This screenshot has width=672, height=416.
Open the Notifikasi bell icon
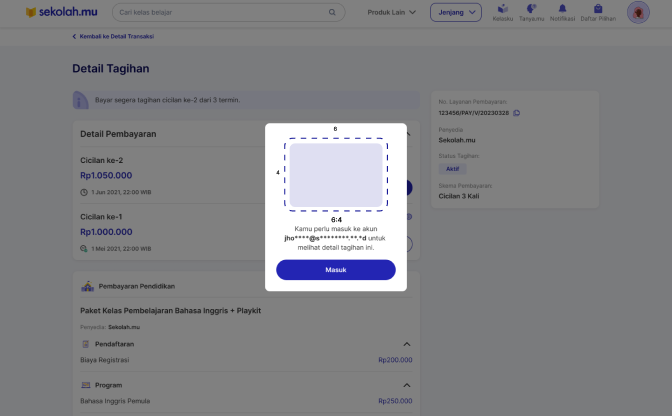point(562,10)
